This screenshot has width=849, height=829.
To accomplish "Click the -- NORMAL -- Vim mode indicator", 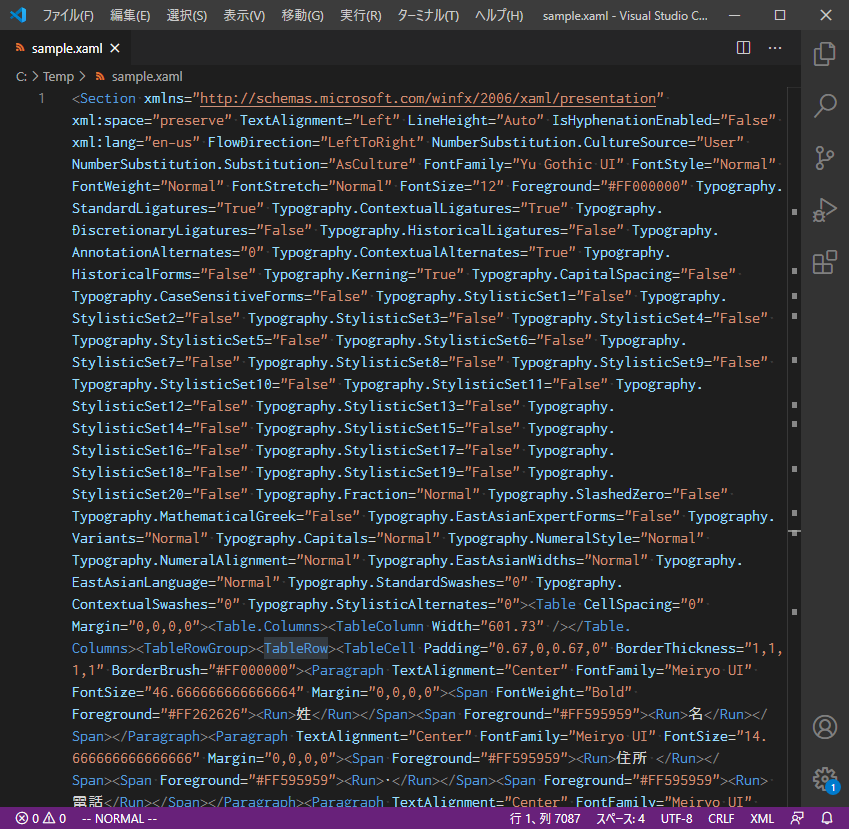I will pos(119,818).
